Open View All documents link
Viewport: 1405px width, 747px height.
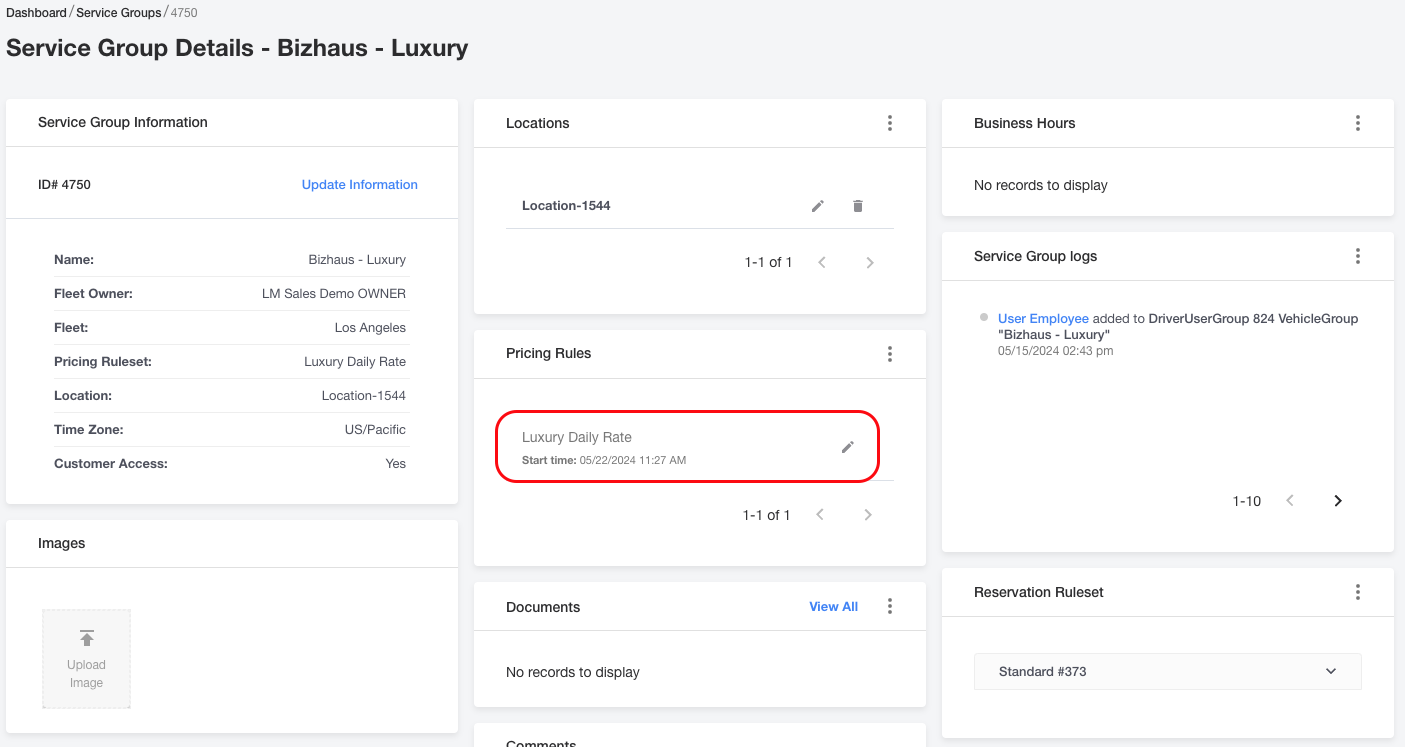pos(834,607)
